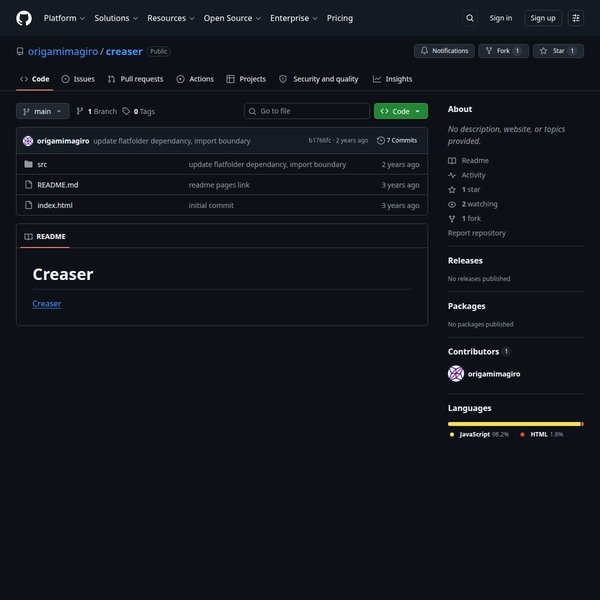The height and width of the screenshot is (600, 600).
Task: Click the fork icon in Fork button
Action: pos(489,51)
